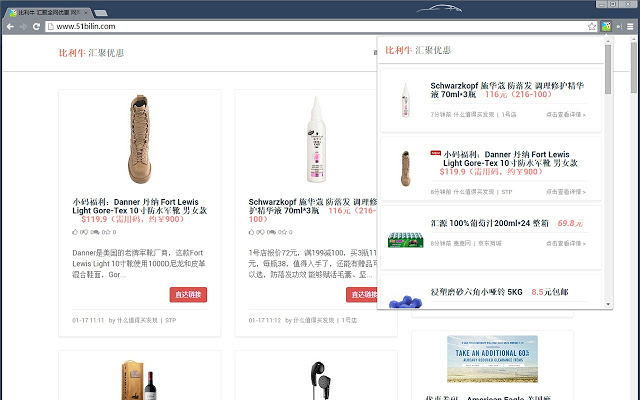Click the 8.5元包邮 price in the popup

pyautogui.click(x=549, y=292)
